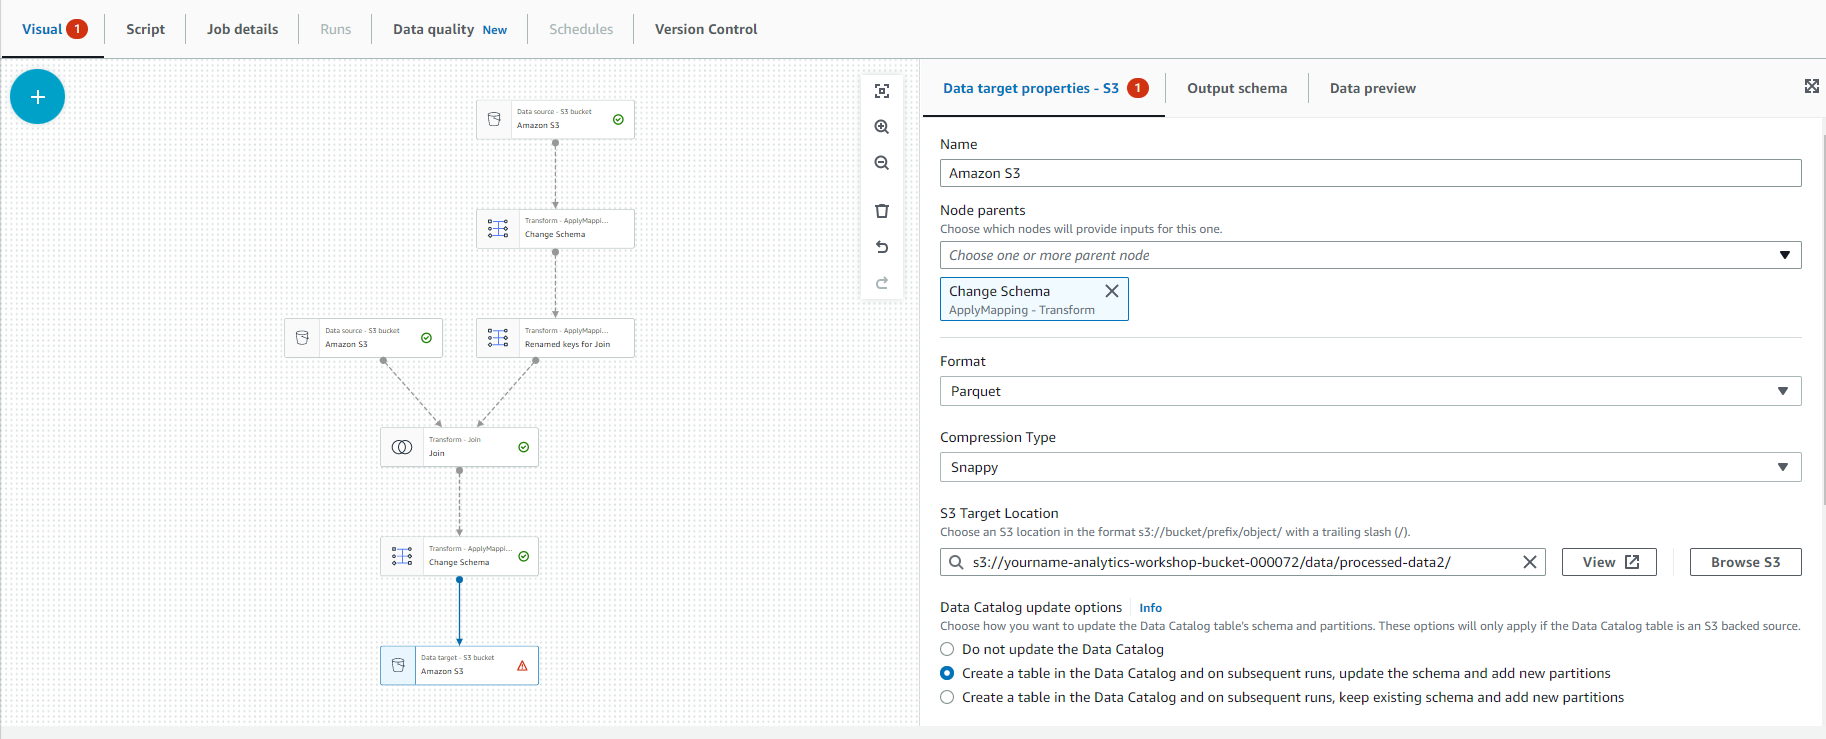The width and height of the screenshot is (1826, 739).
Task: Select the Amazon S3 data target node
Action: click(459, 665)
